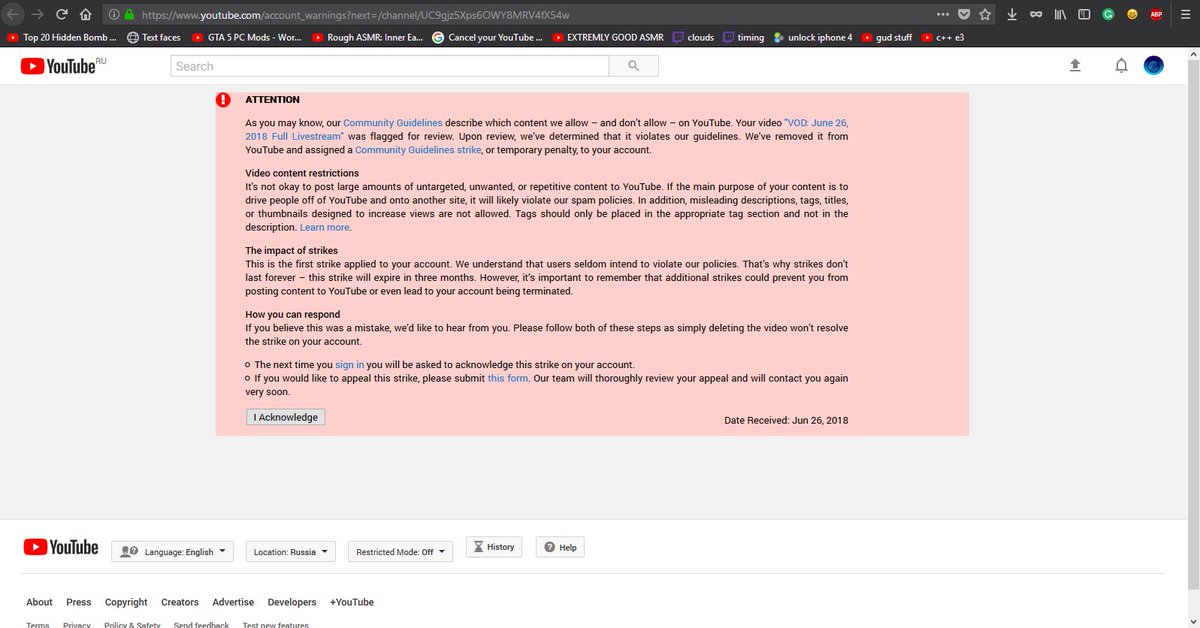The width and height of the screenshot is (1200, 628).
Task: Open bookmark Top 20 Hidden Bomb
Action: tap(62, 37)
